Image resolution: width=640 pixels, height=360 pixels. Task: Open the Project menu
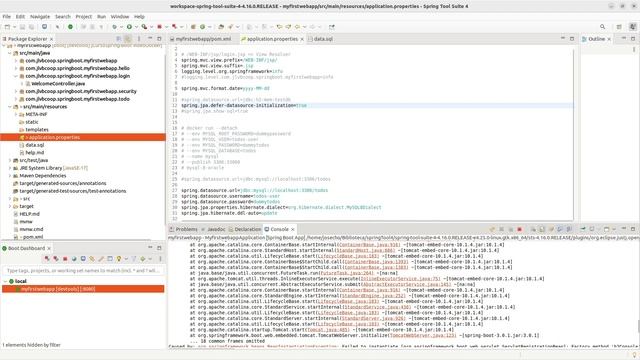coord(84,17)
